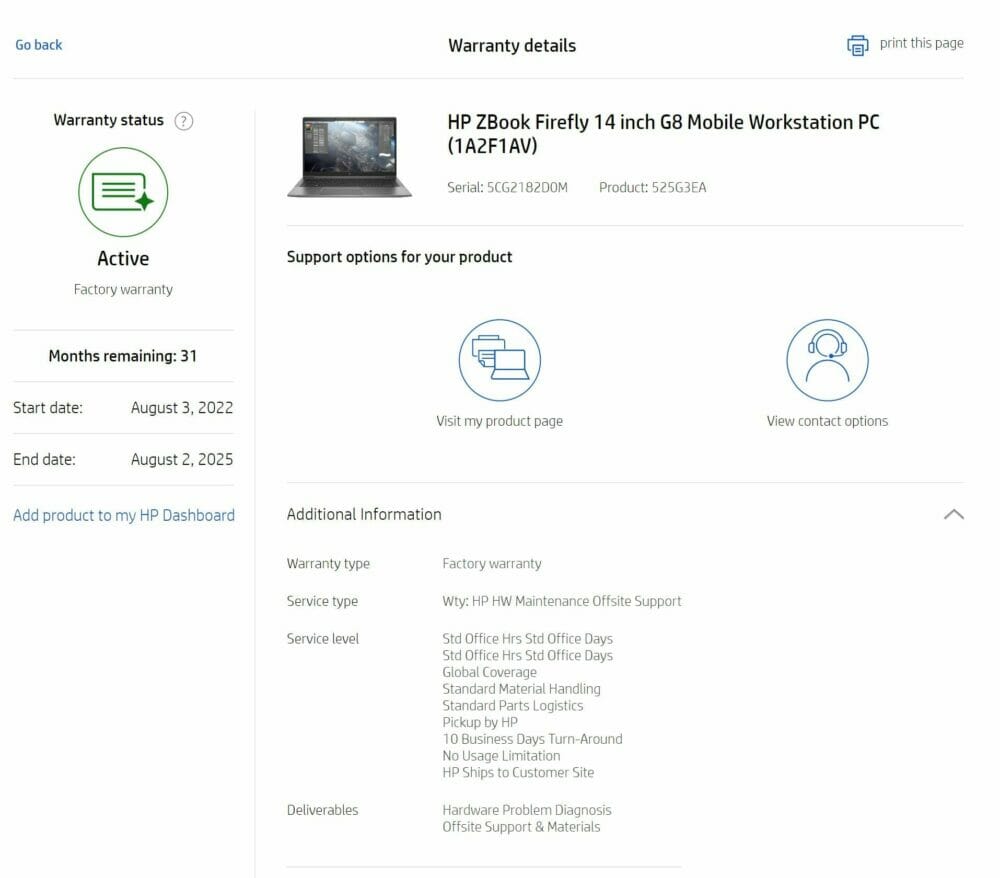The image size is (1000, 878).
Task: Click Hardware Problem Diagnosis deliverable
Action: (527, 810)
